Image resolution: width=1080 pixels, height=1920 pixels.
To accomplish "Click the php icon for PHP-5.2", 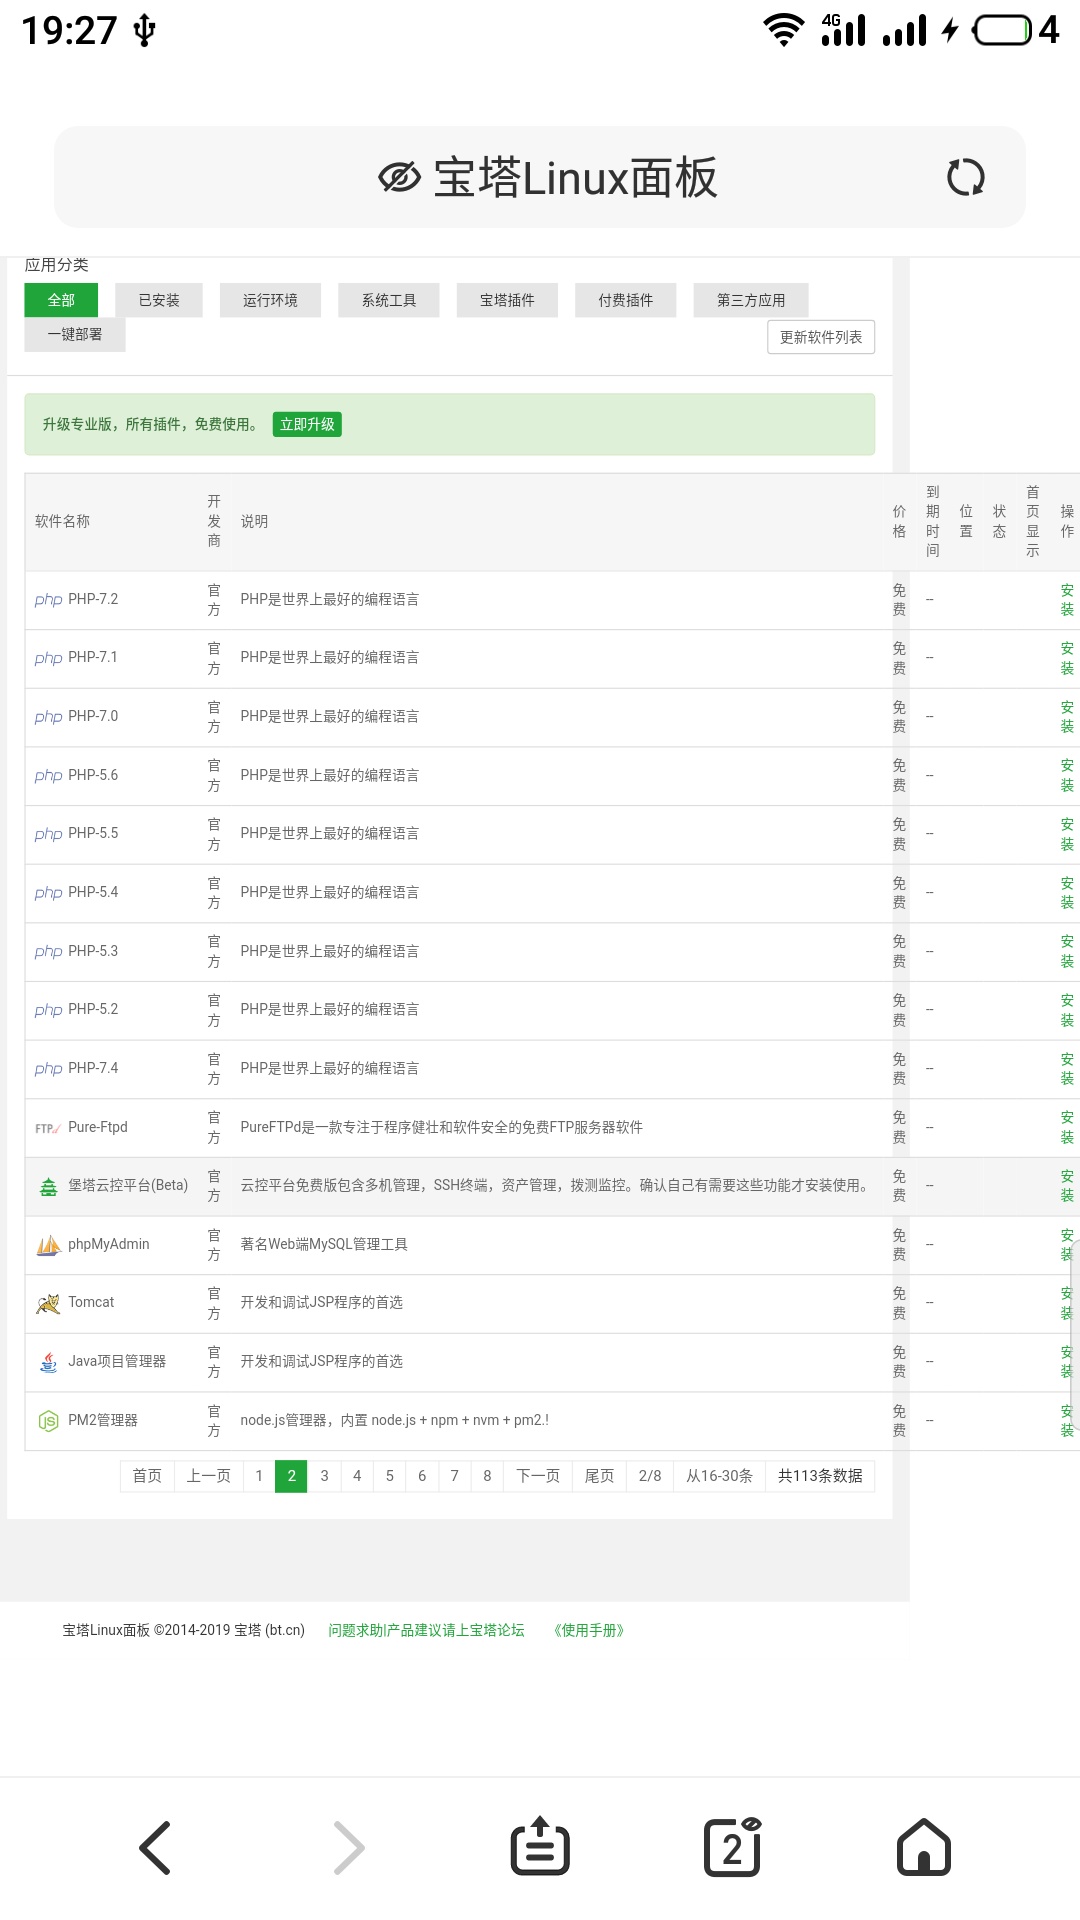I will (48, 1010).
